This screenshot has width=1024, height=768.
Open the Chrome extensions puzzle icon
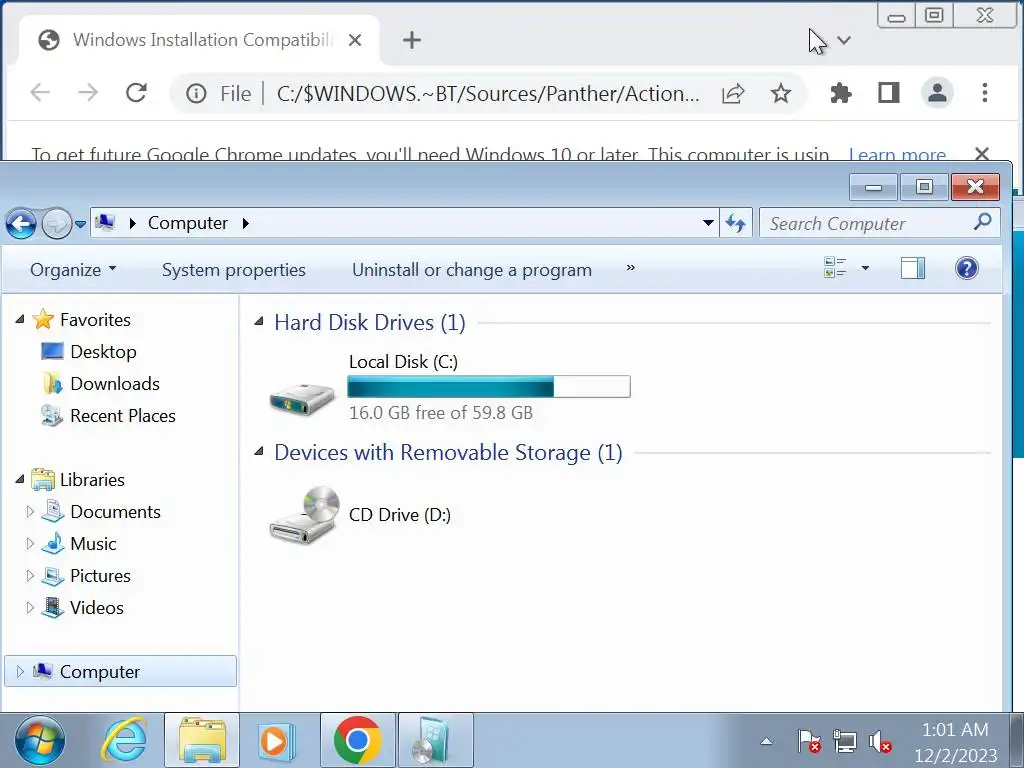(840, 93)
